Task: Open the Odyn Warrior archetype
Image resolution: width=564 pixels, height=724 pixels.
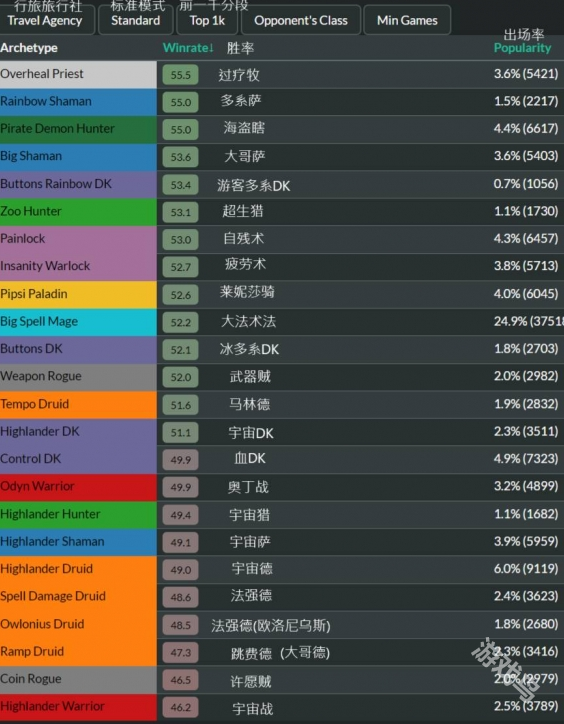Action: [78, 487]
